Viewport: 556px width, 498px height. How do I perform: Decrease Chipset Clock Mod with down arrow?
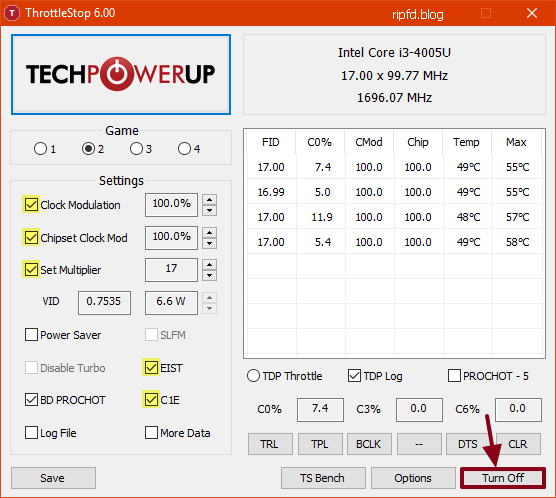coord(210,243)
